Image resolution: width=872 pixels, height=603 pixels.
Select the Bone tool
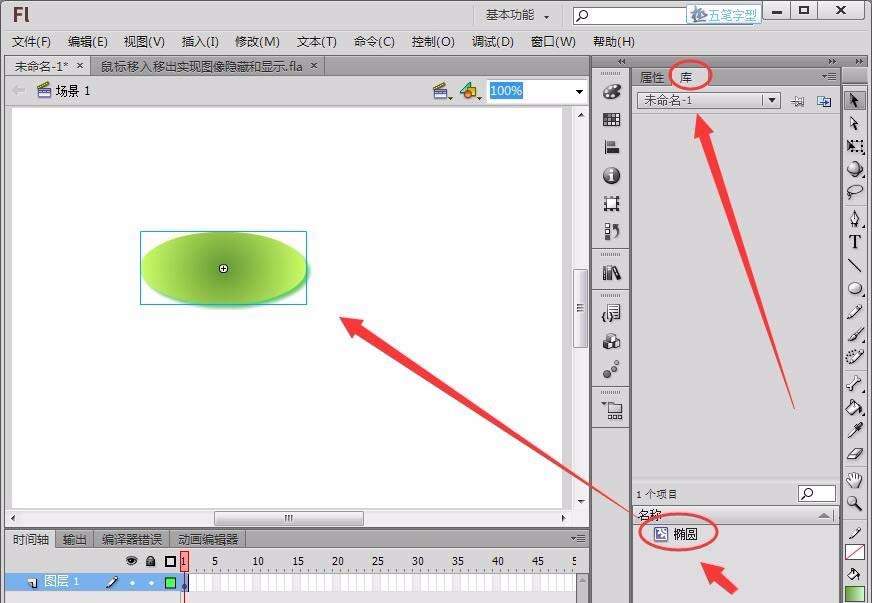(854, 383)
